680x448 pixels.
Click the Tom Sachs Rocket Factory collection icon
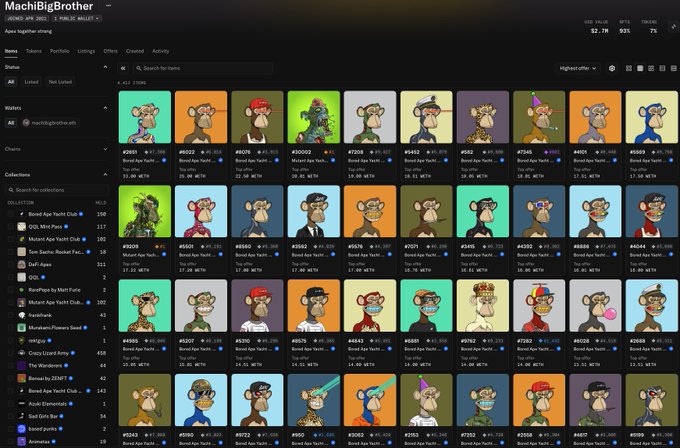click(x=22, y=252)
